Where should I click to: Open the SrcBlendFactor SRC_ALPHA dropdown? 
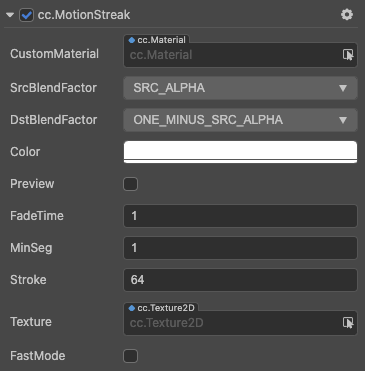coord(240,88)
